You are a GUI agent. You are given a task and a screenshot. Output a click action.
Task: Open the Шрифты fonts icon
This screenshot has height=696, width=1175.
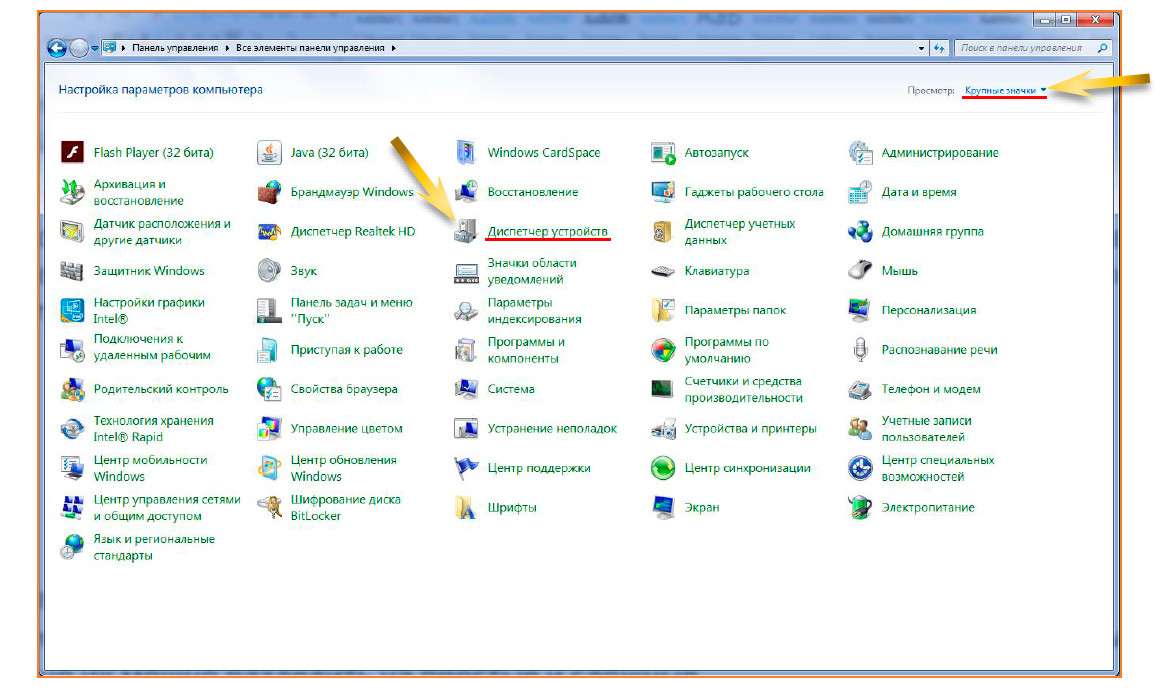pyautogui.click(x=466, y=508)
